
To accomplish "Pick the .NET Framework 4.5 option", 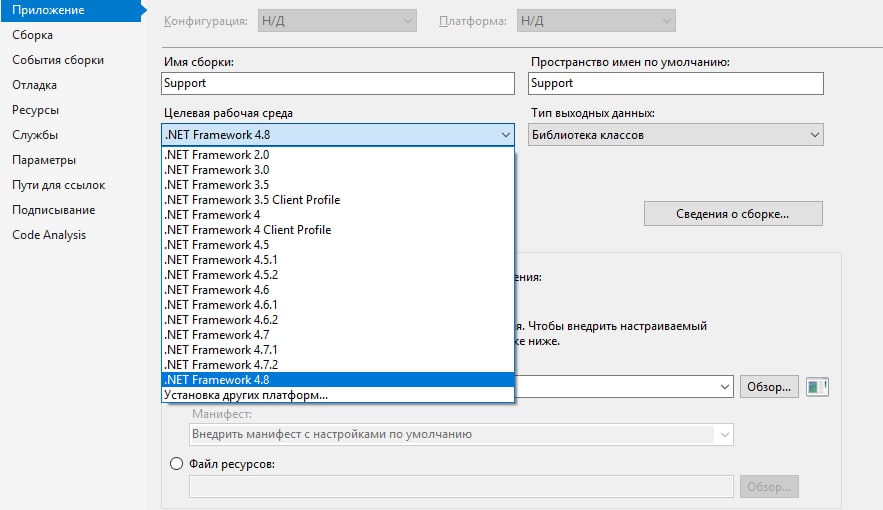I will [x=338, y=245].
